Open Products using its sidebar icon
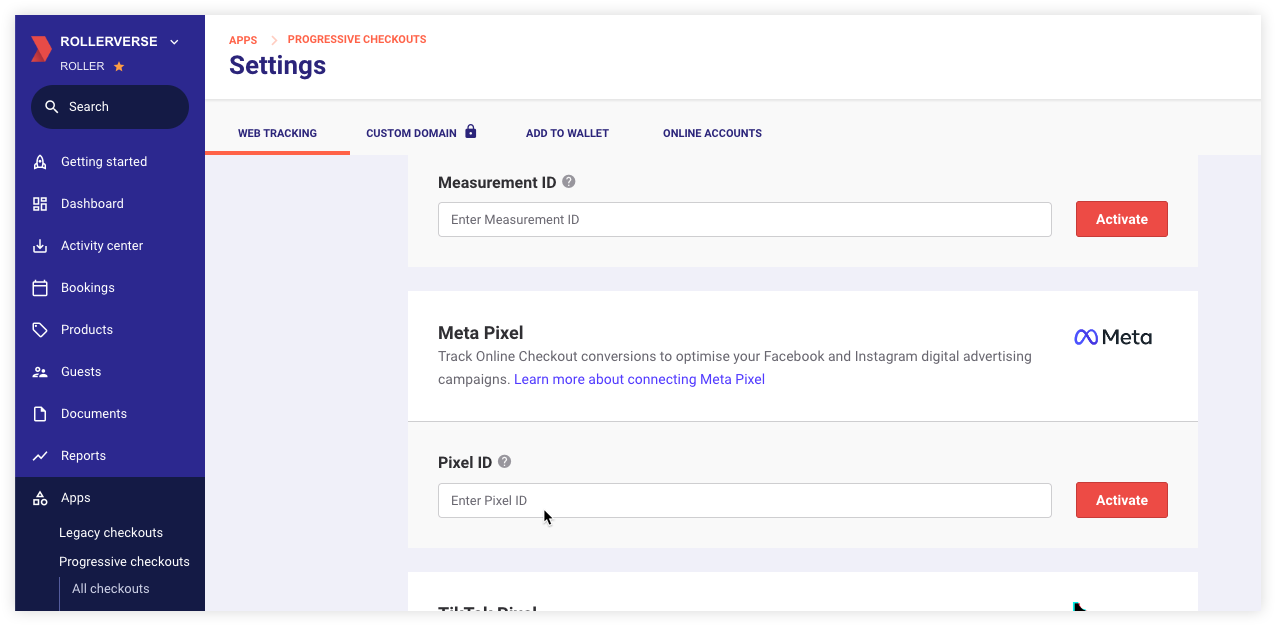 (40, 329)
